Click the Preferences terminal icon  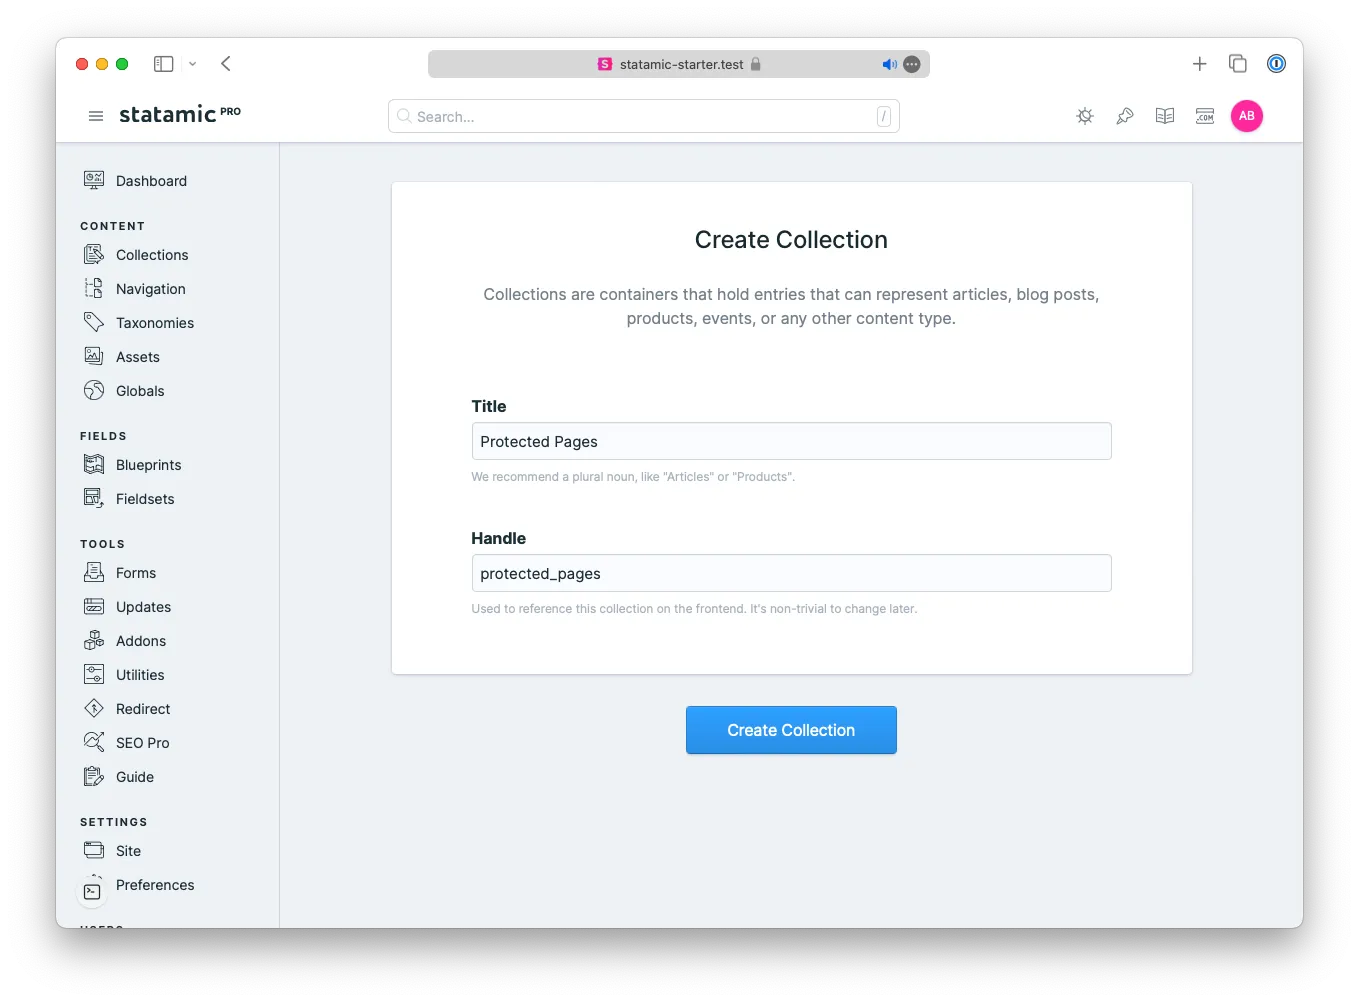click(92, 891)
